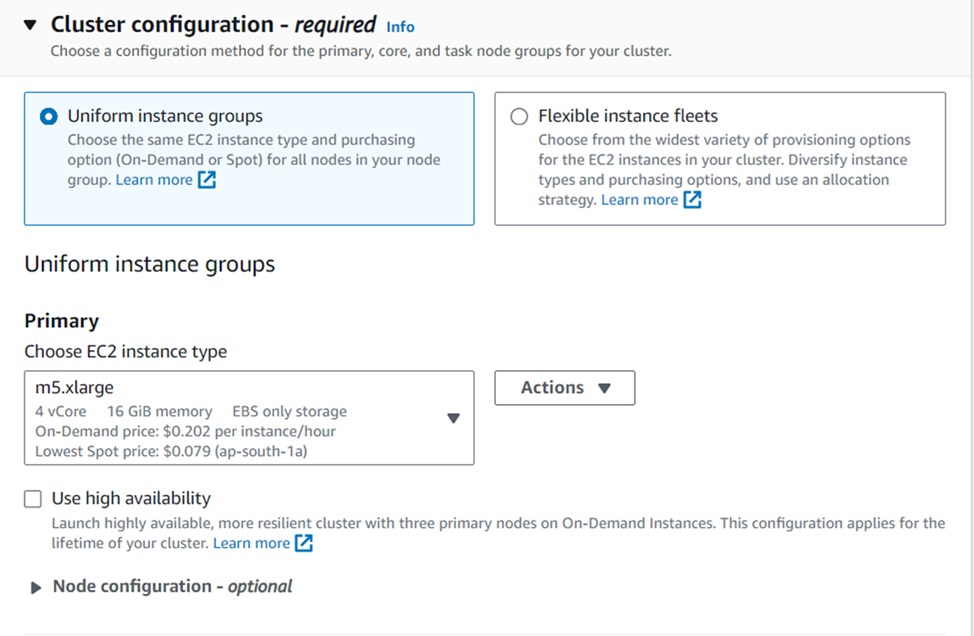Open Learn more link under Flexible instance fleets
The image size is (974, 636).
[639, 200]
